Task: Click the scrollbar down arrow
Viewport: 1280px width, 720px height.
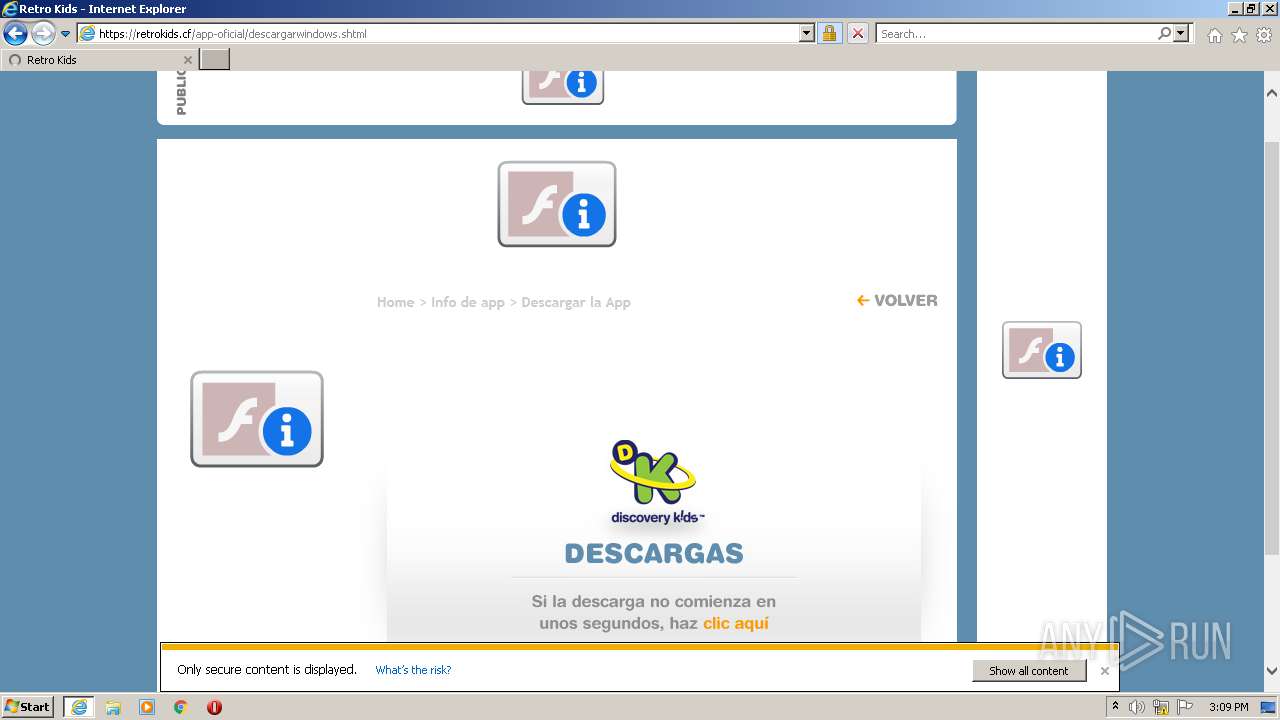Action: pyautogui.click(x=1272, y=671)
